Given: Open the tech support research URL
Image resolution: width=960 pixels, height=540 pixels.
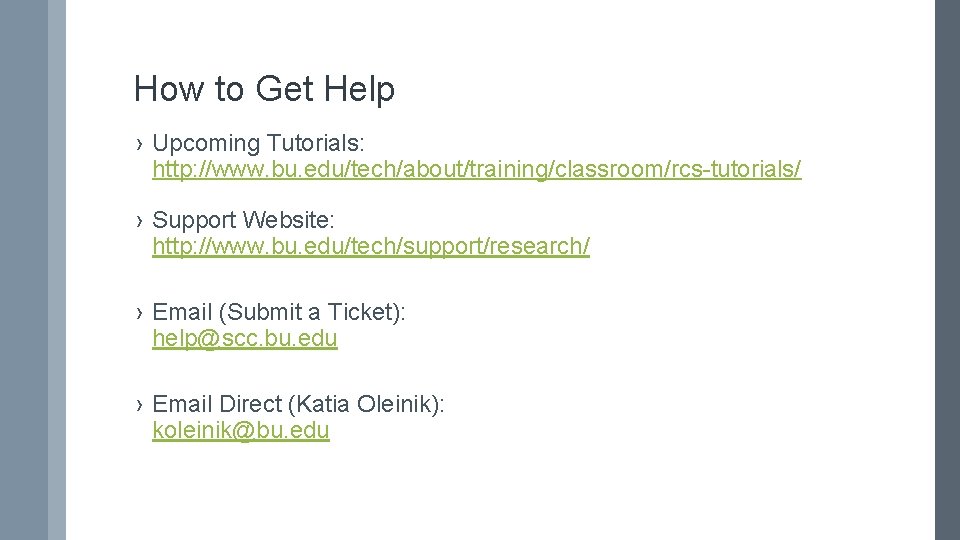Looking at the screenshot, I should pos(371,246).
